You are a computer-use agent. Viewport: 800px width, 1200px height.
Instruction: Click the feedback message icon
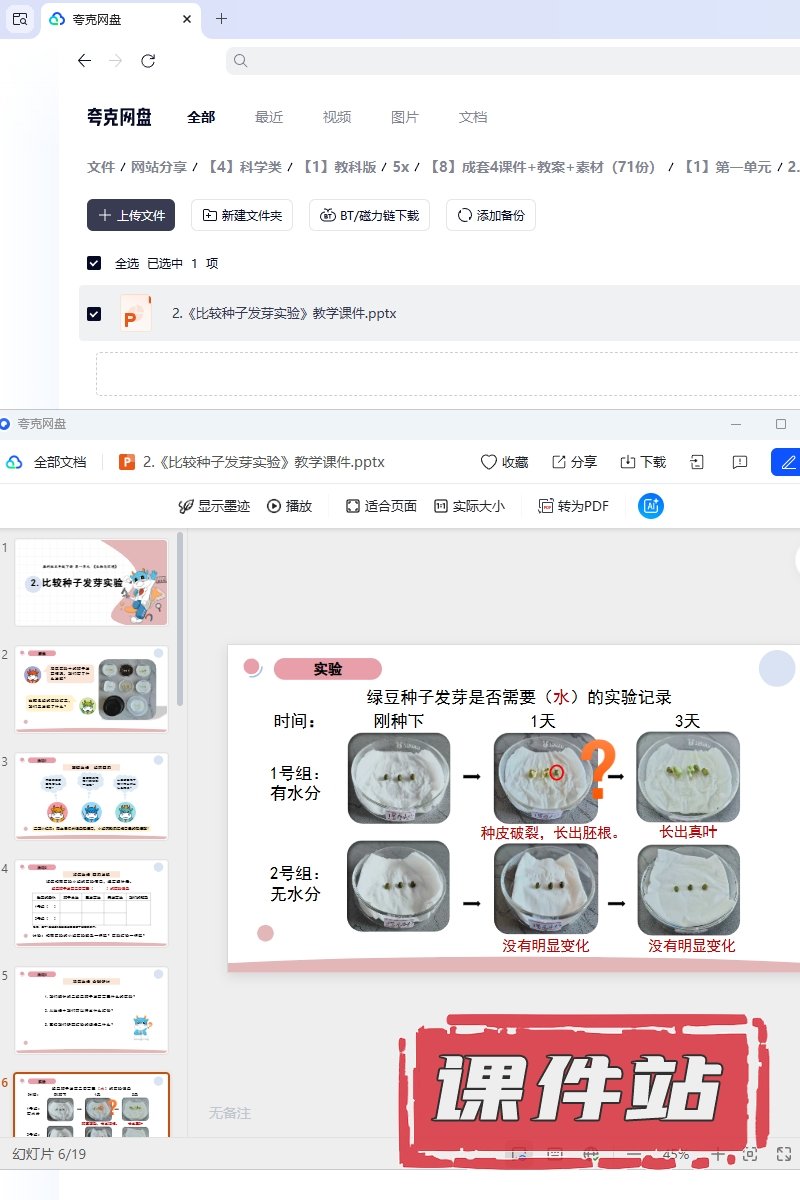click(740, 462)
